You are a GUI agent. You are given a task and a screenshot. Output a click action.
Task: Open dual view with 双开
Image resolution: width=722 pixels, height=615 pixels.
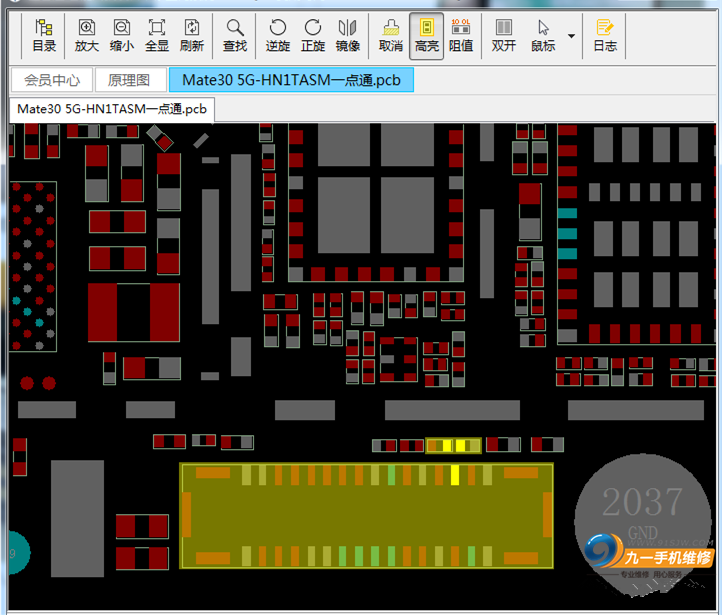(x=504, y=36)
